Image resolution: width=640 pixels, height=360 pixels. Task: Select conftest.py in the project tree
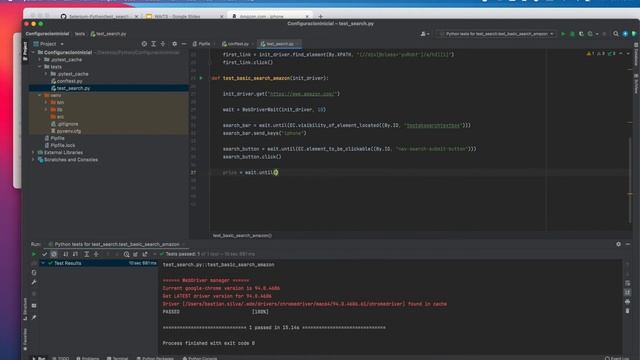pos(69,81)
